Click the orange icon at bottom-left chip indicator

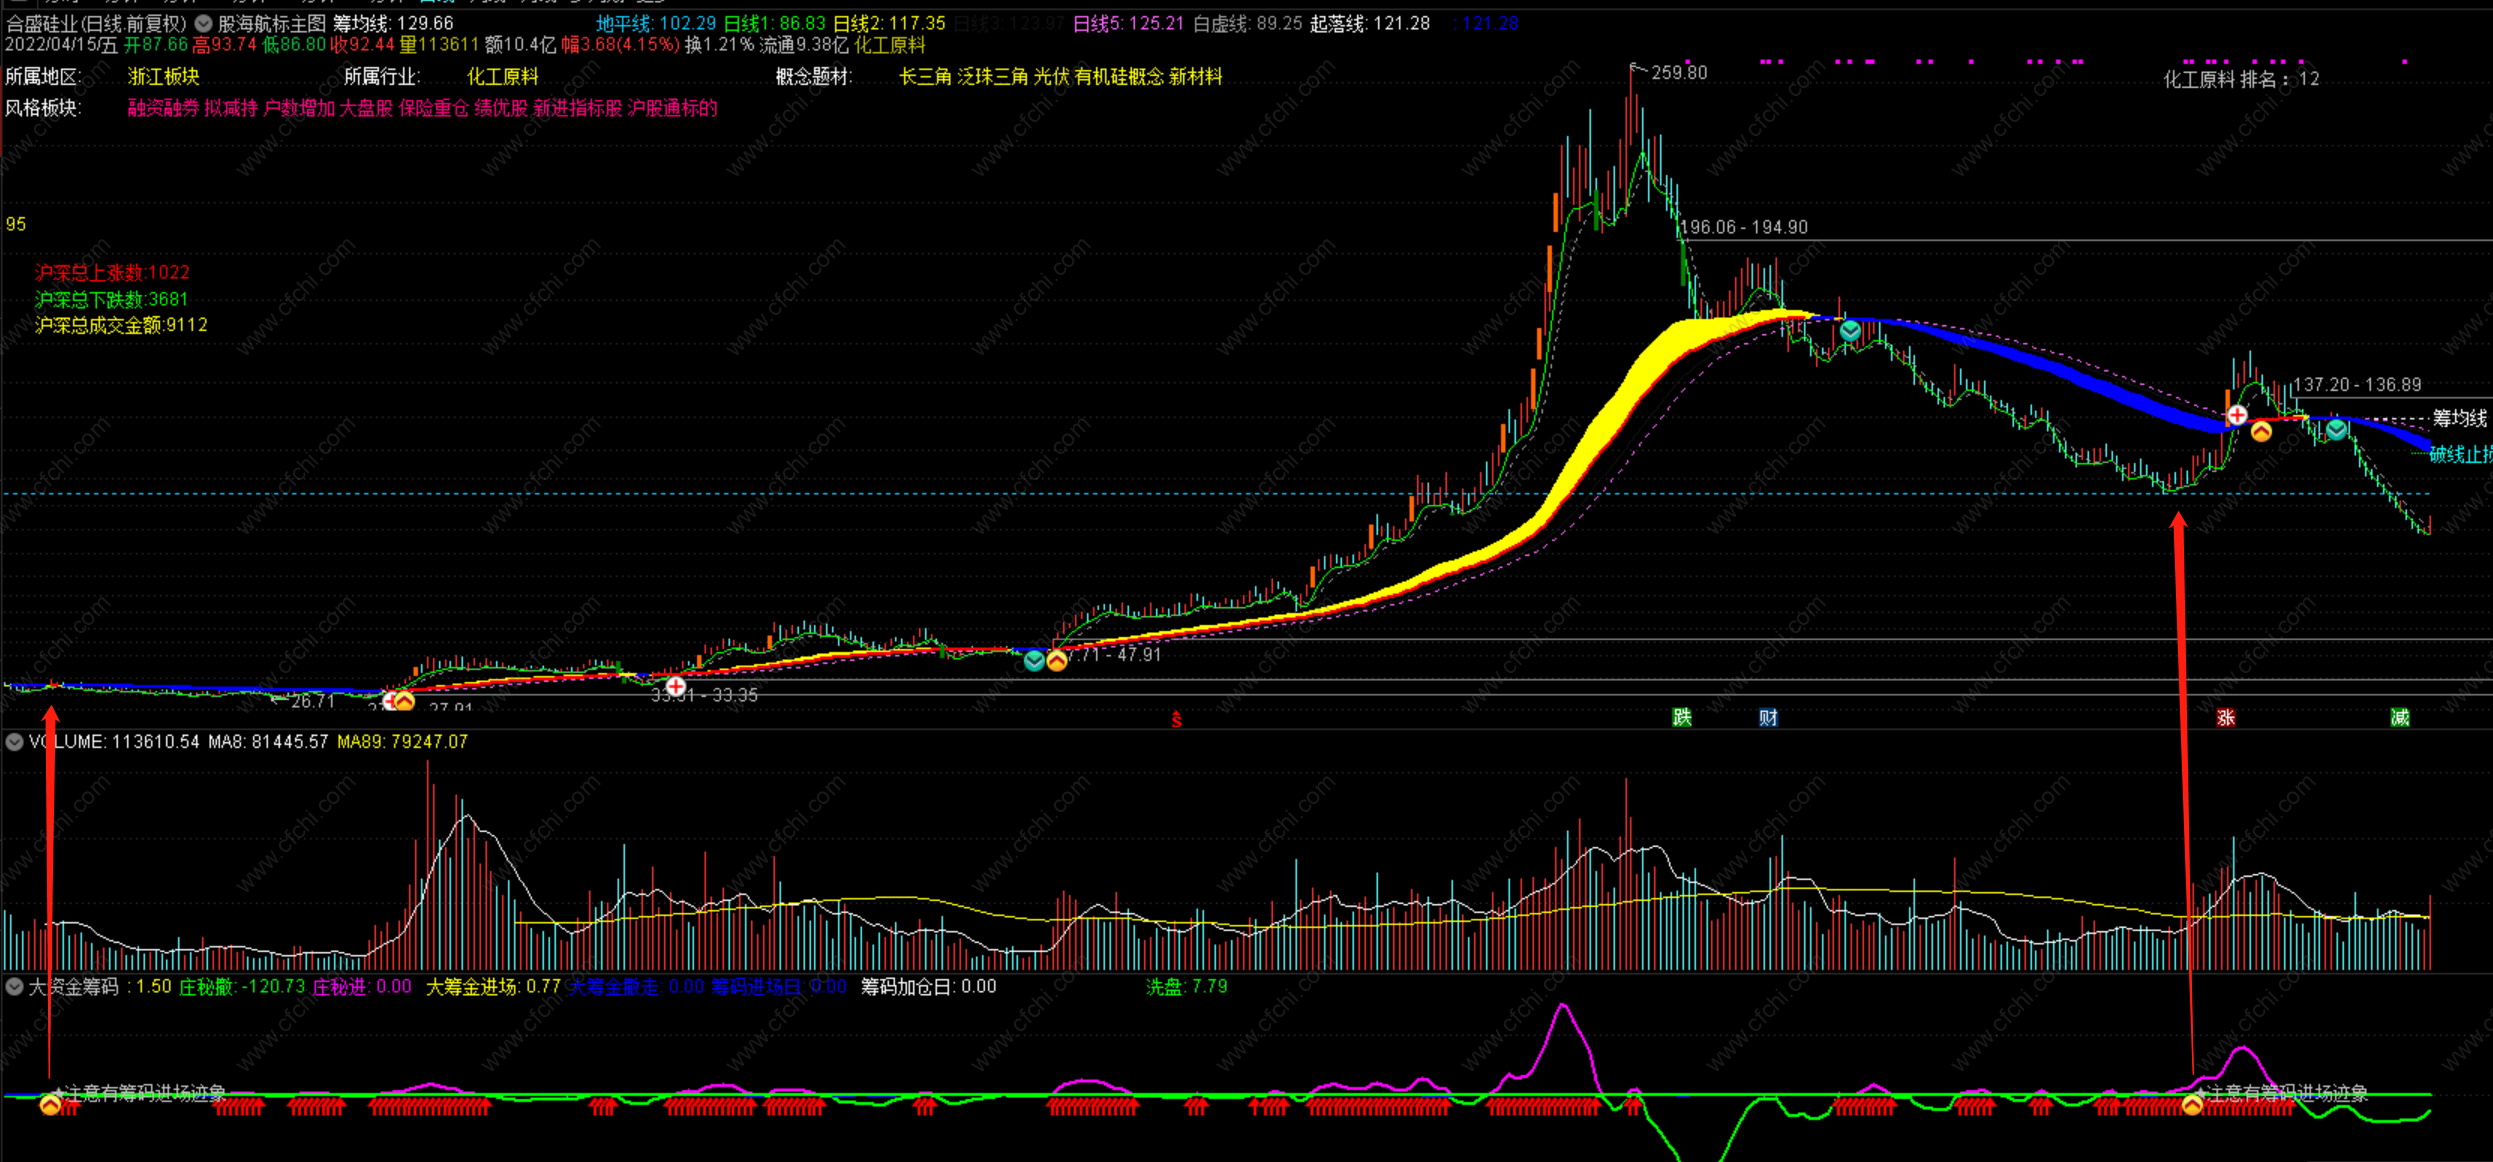50,1105
